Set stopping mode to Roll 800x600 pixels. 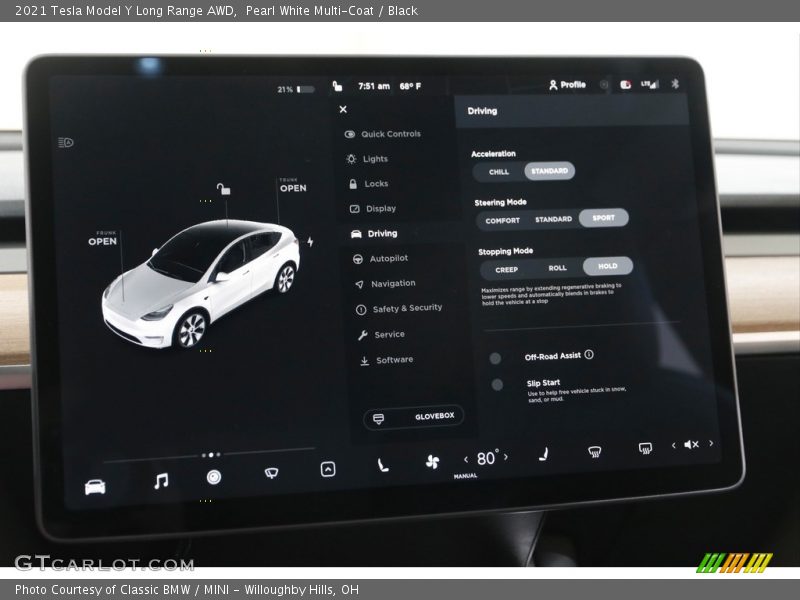point(557,268)
